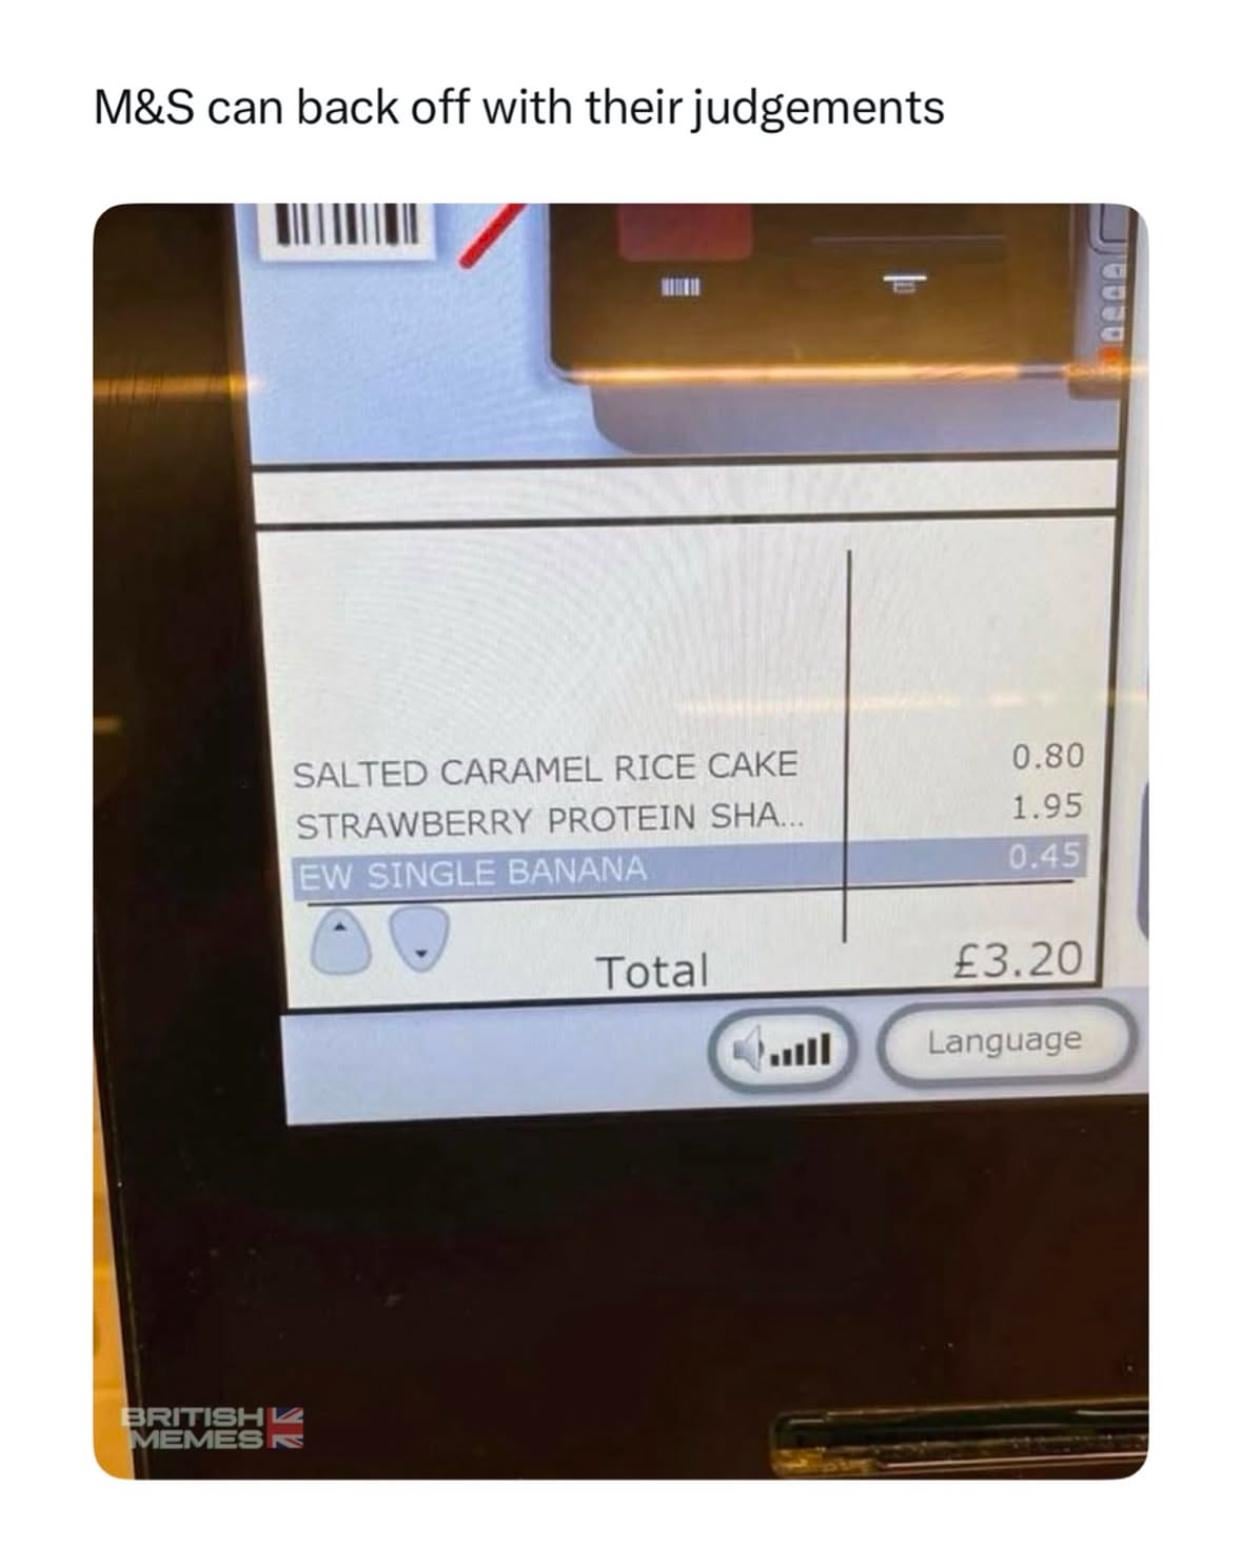Image resolution: width=1242 pixels, height=1544 pixels.
Task: Tap the barcode illustration at top left
Action: point(347,230)
